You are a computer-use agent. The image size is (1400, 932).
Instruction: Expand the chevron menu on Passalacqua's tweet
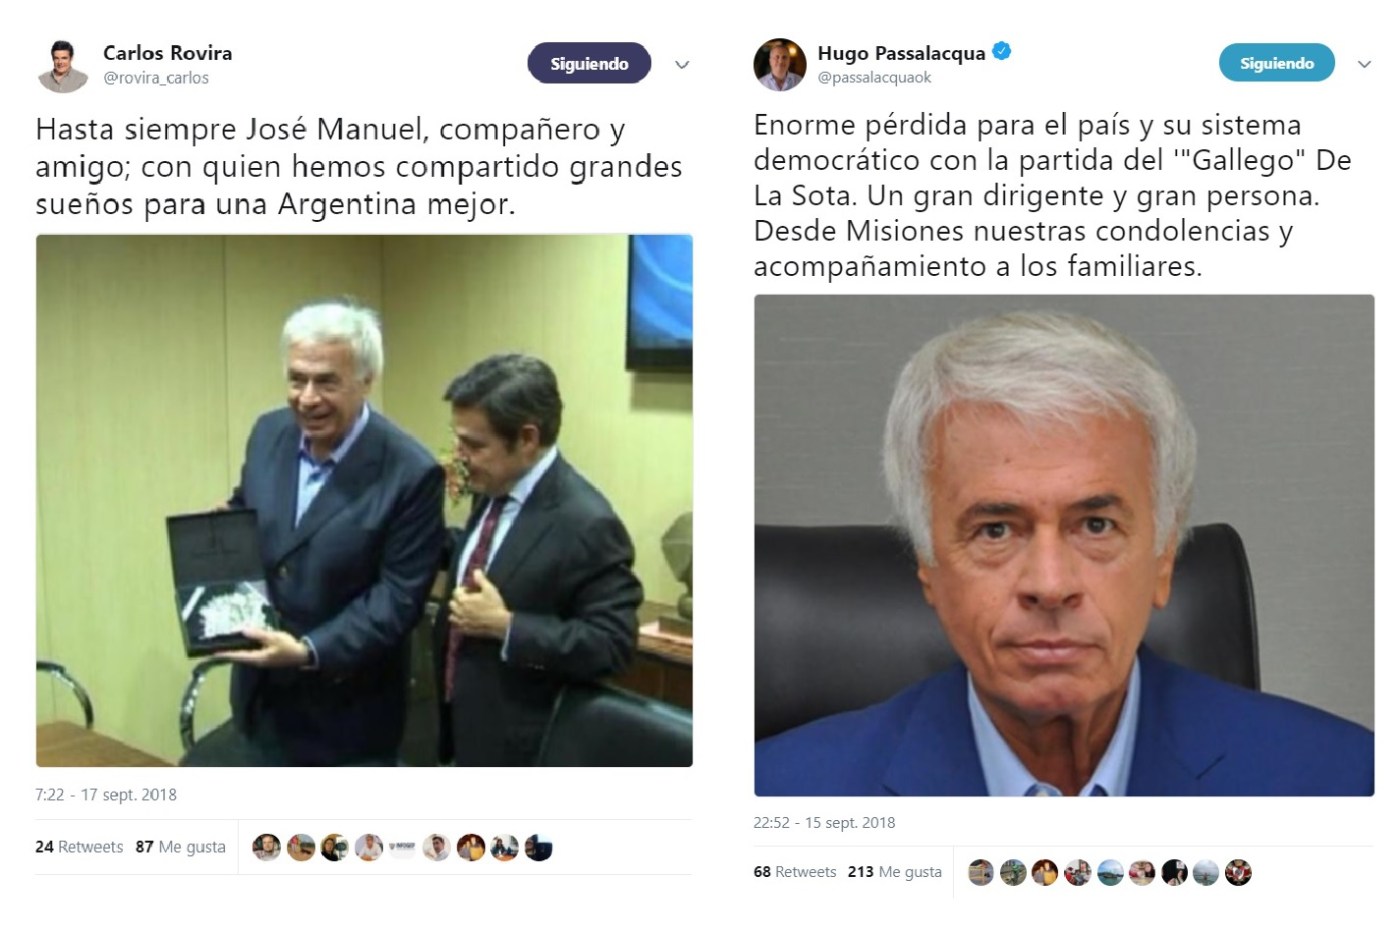click(x=1364, y=64)
